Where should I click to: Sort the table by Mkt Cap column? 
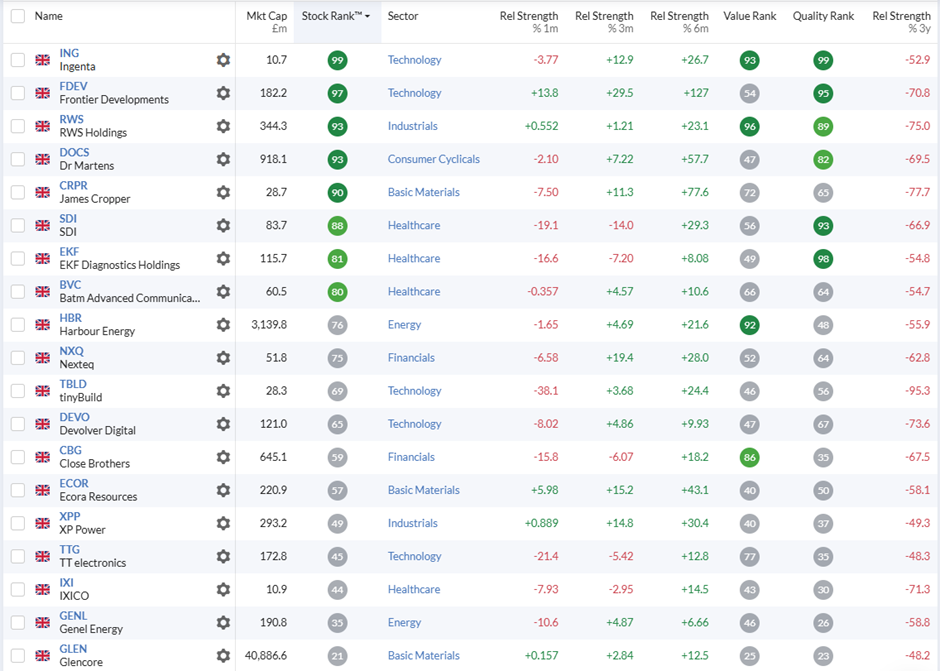(267, 22)
